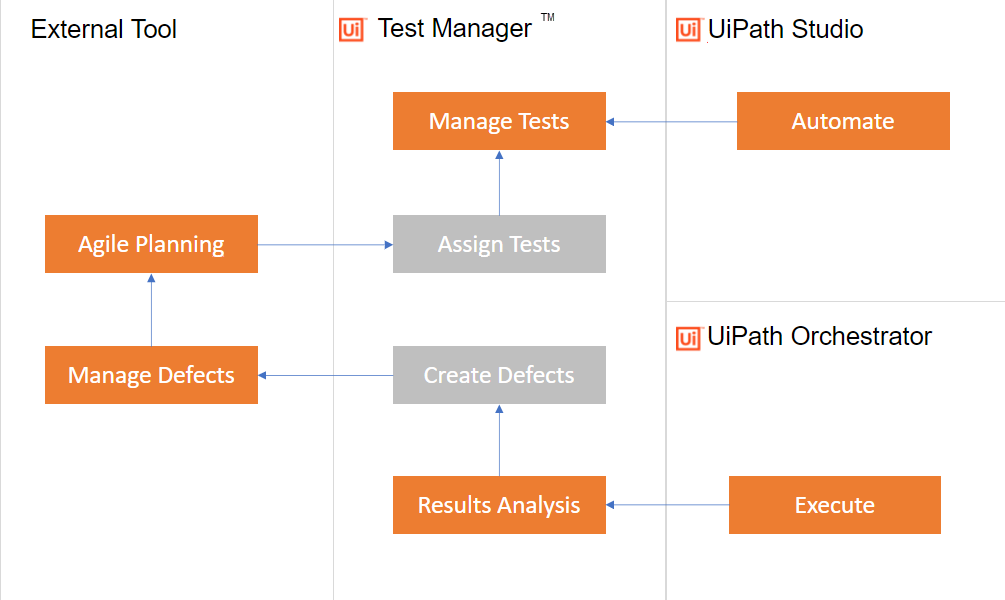Click the Test Manager heading text

455,29
